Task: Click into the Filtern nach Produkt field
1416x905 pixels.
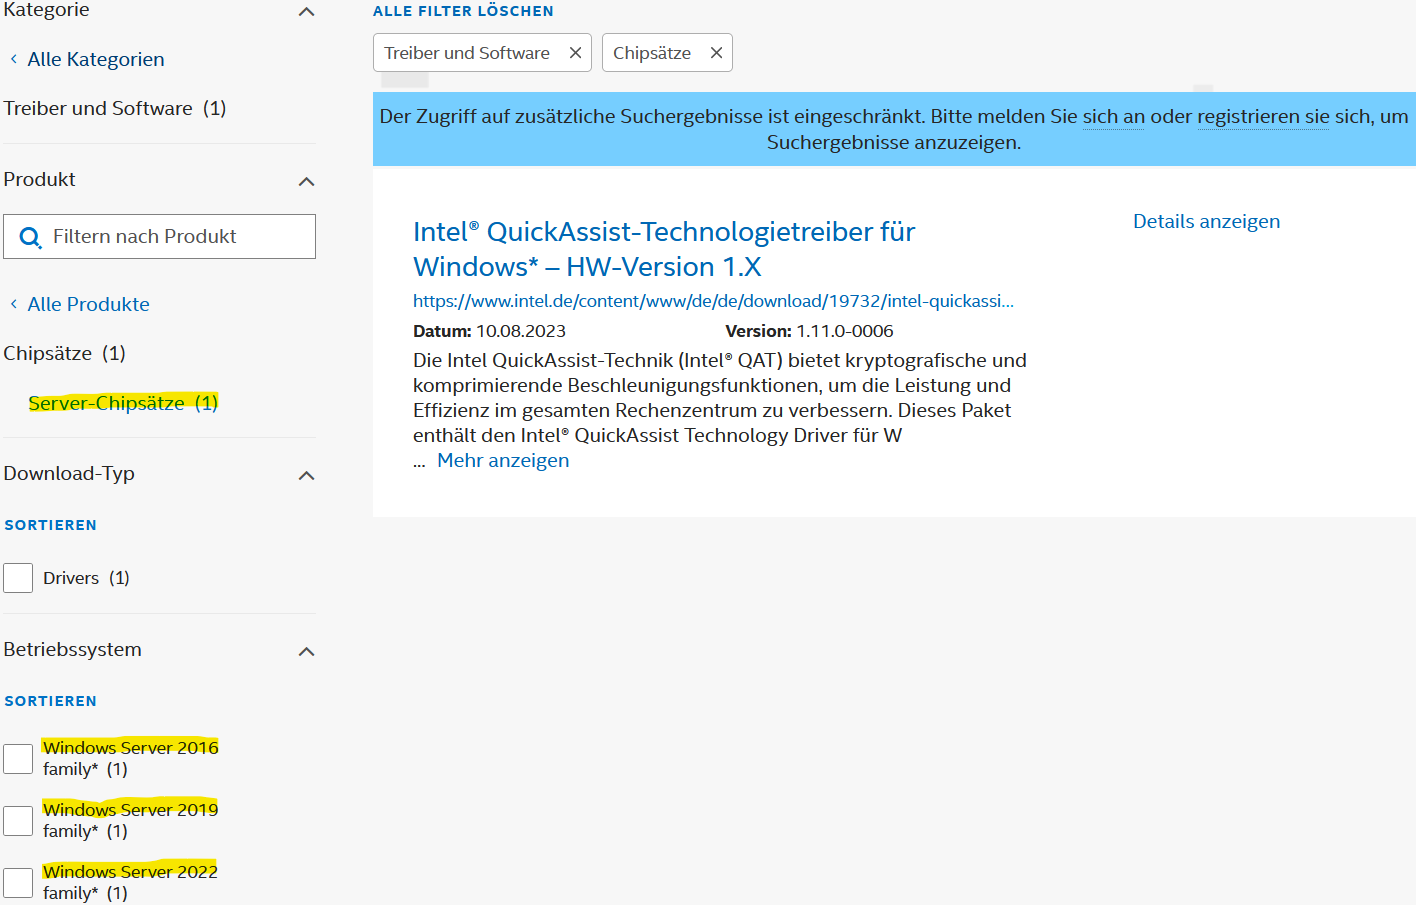Action: click(x=160, y=237)
